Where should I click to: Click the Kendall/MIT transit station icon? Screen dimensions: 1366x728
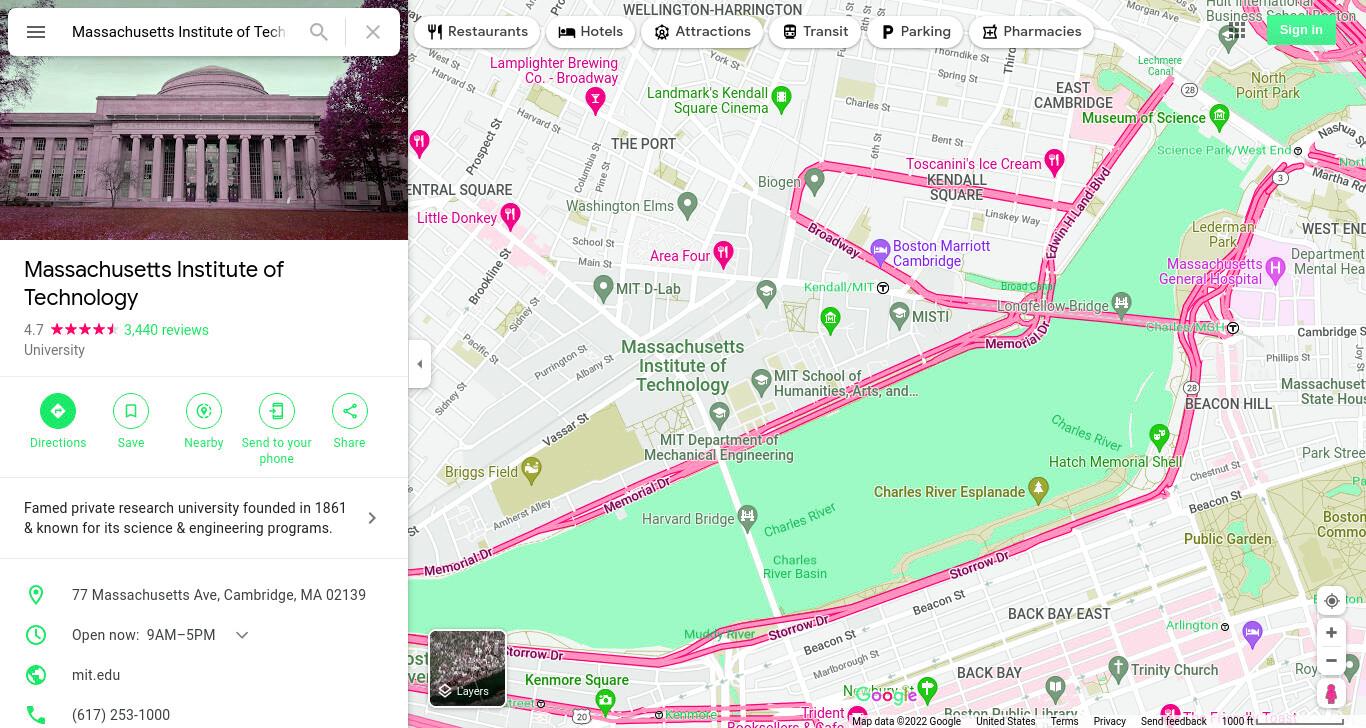click(883, 288)
